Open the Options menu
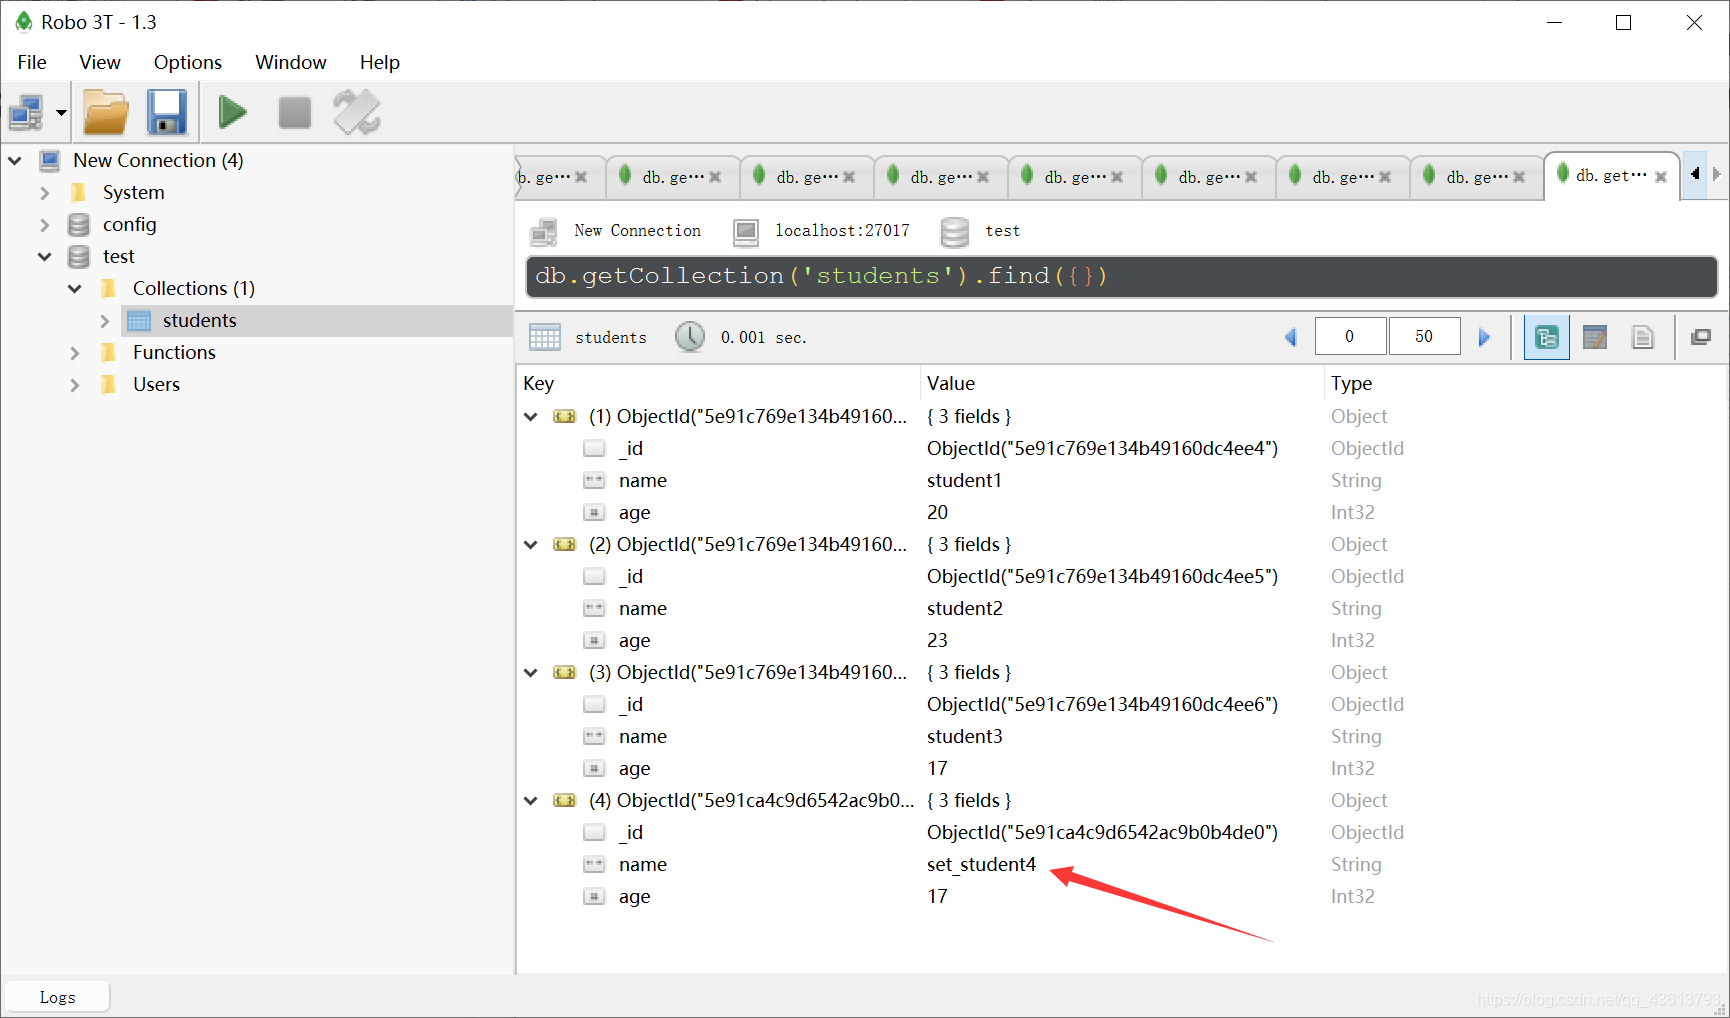1730x1018 pixels. tap(188, 62)
